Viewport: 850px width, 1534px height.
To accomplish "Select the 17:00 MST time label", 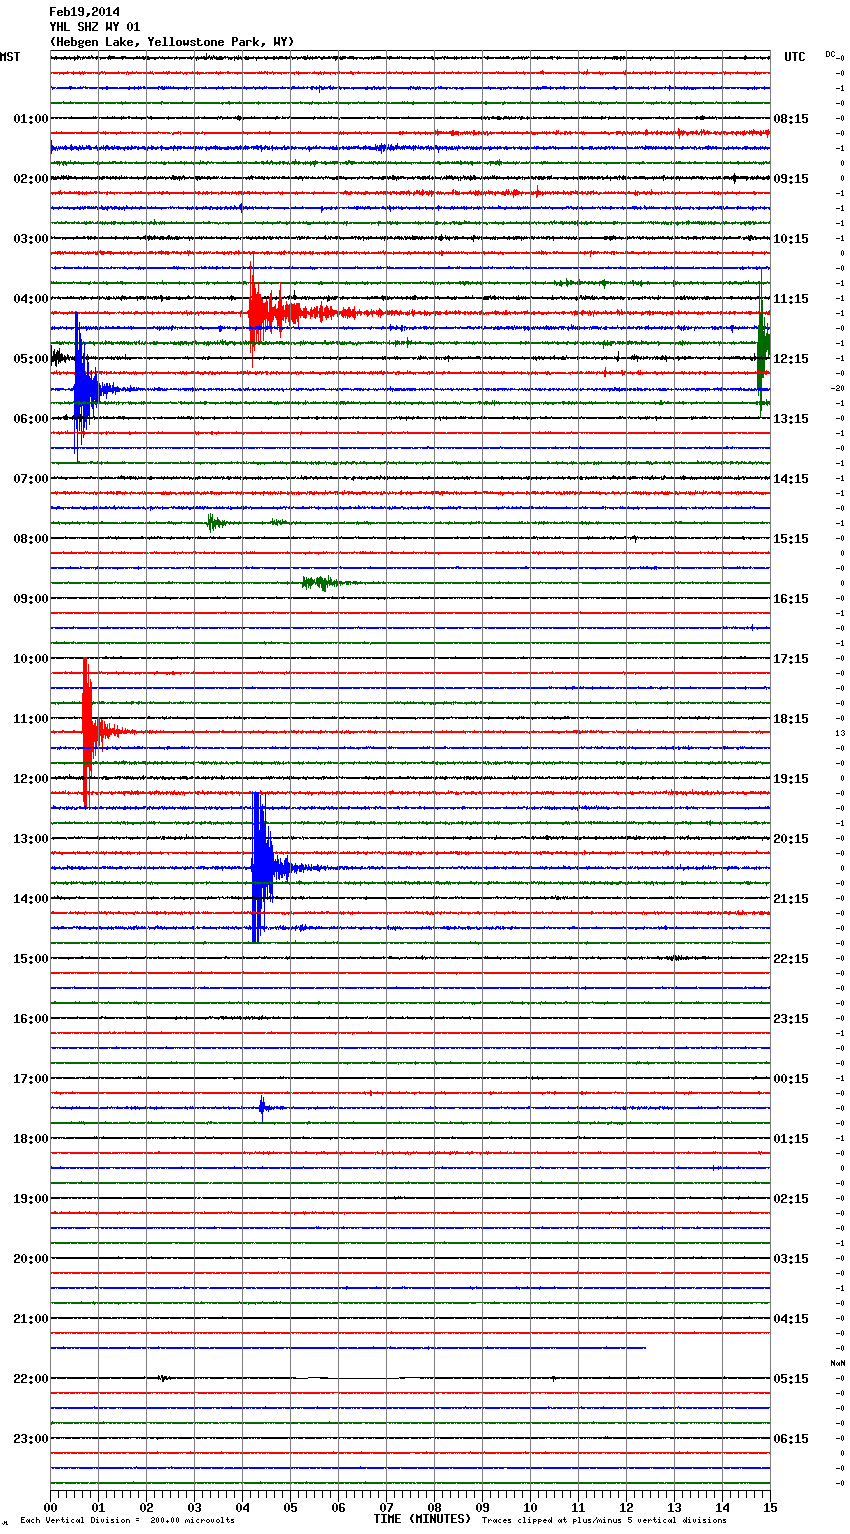I will point(30,1078).
